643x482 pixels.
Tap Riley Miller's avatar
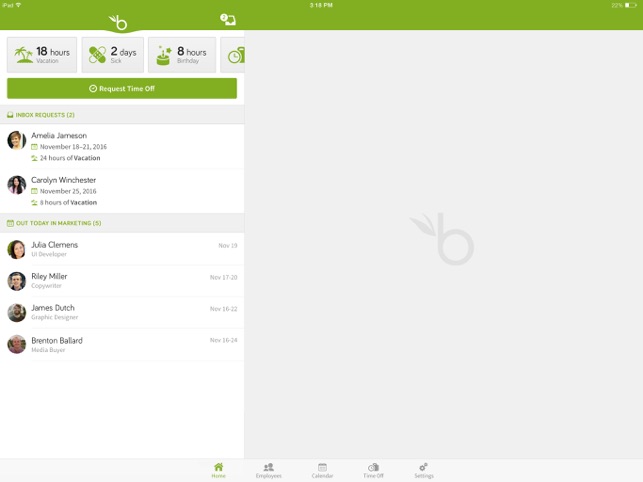coord(17,281)
